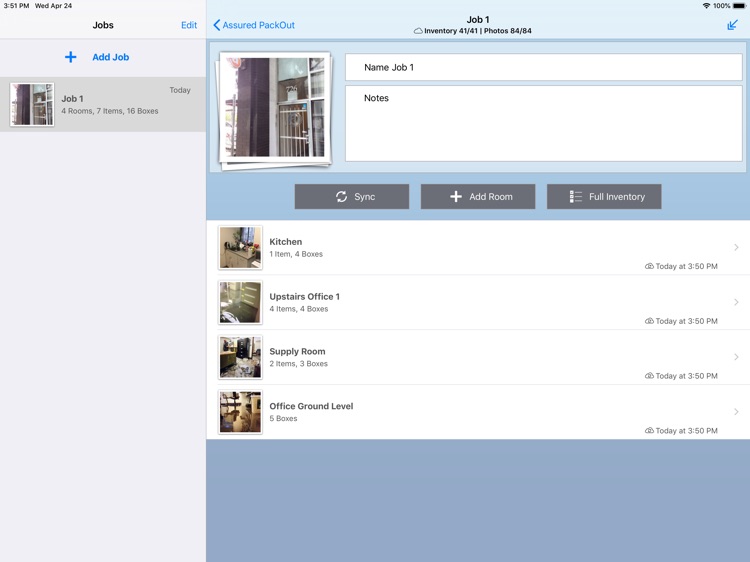
Task: Open Supply Room via its chevron
Action: click(x=736, y=357)
